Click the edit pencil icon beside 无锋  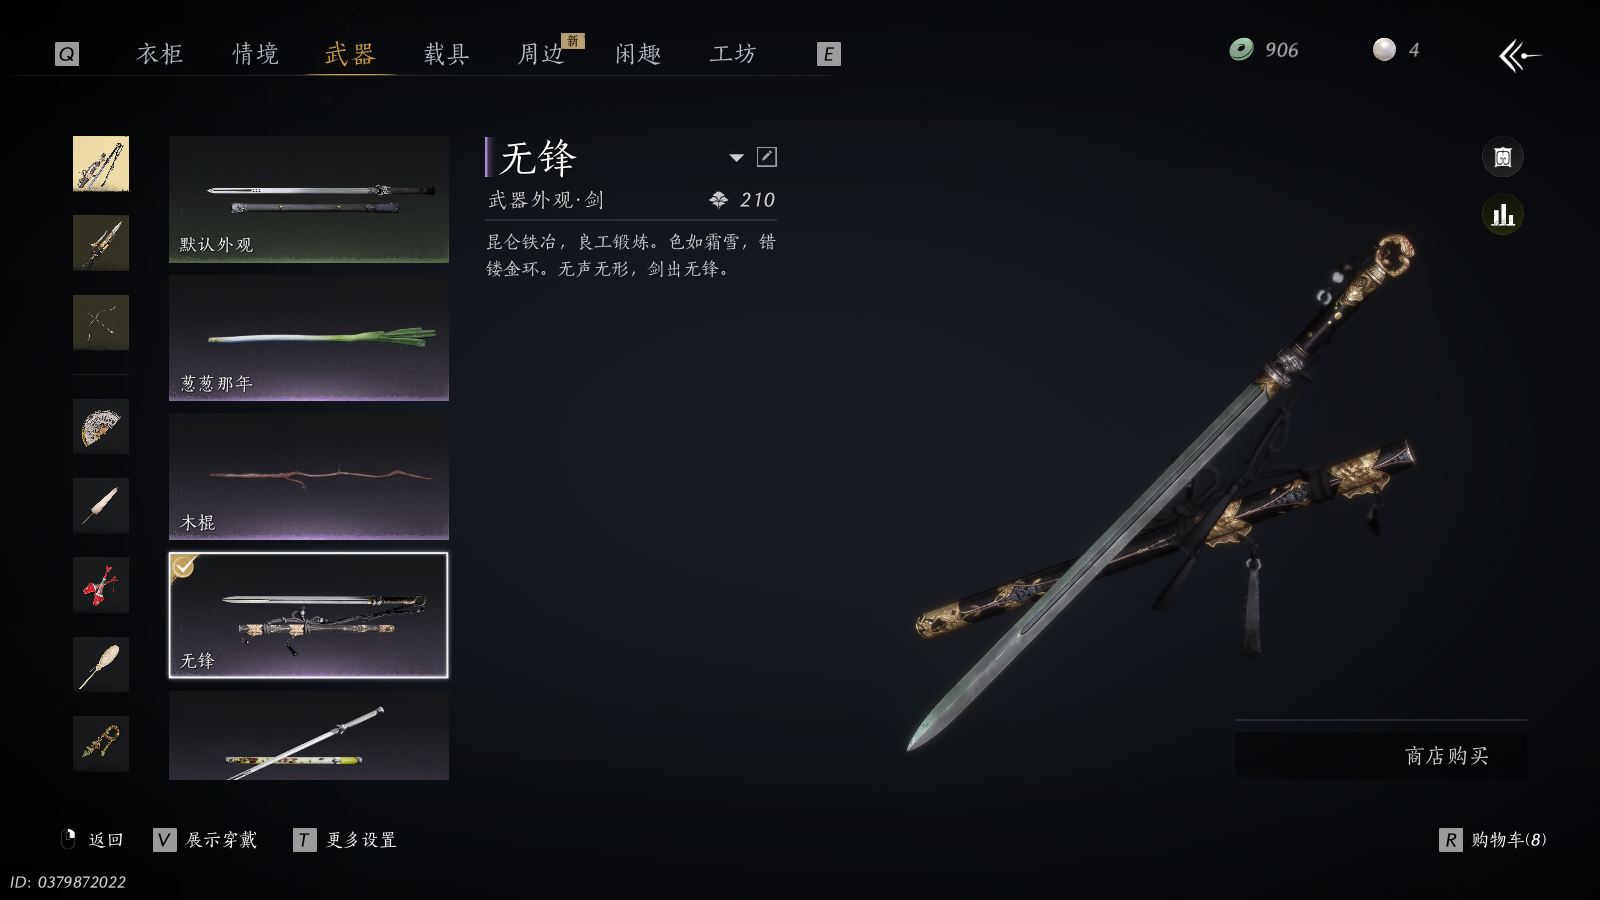click(767, 157)
